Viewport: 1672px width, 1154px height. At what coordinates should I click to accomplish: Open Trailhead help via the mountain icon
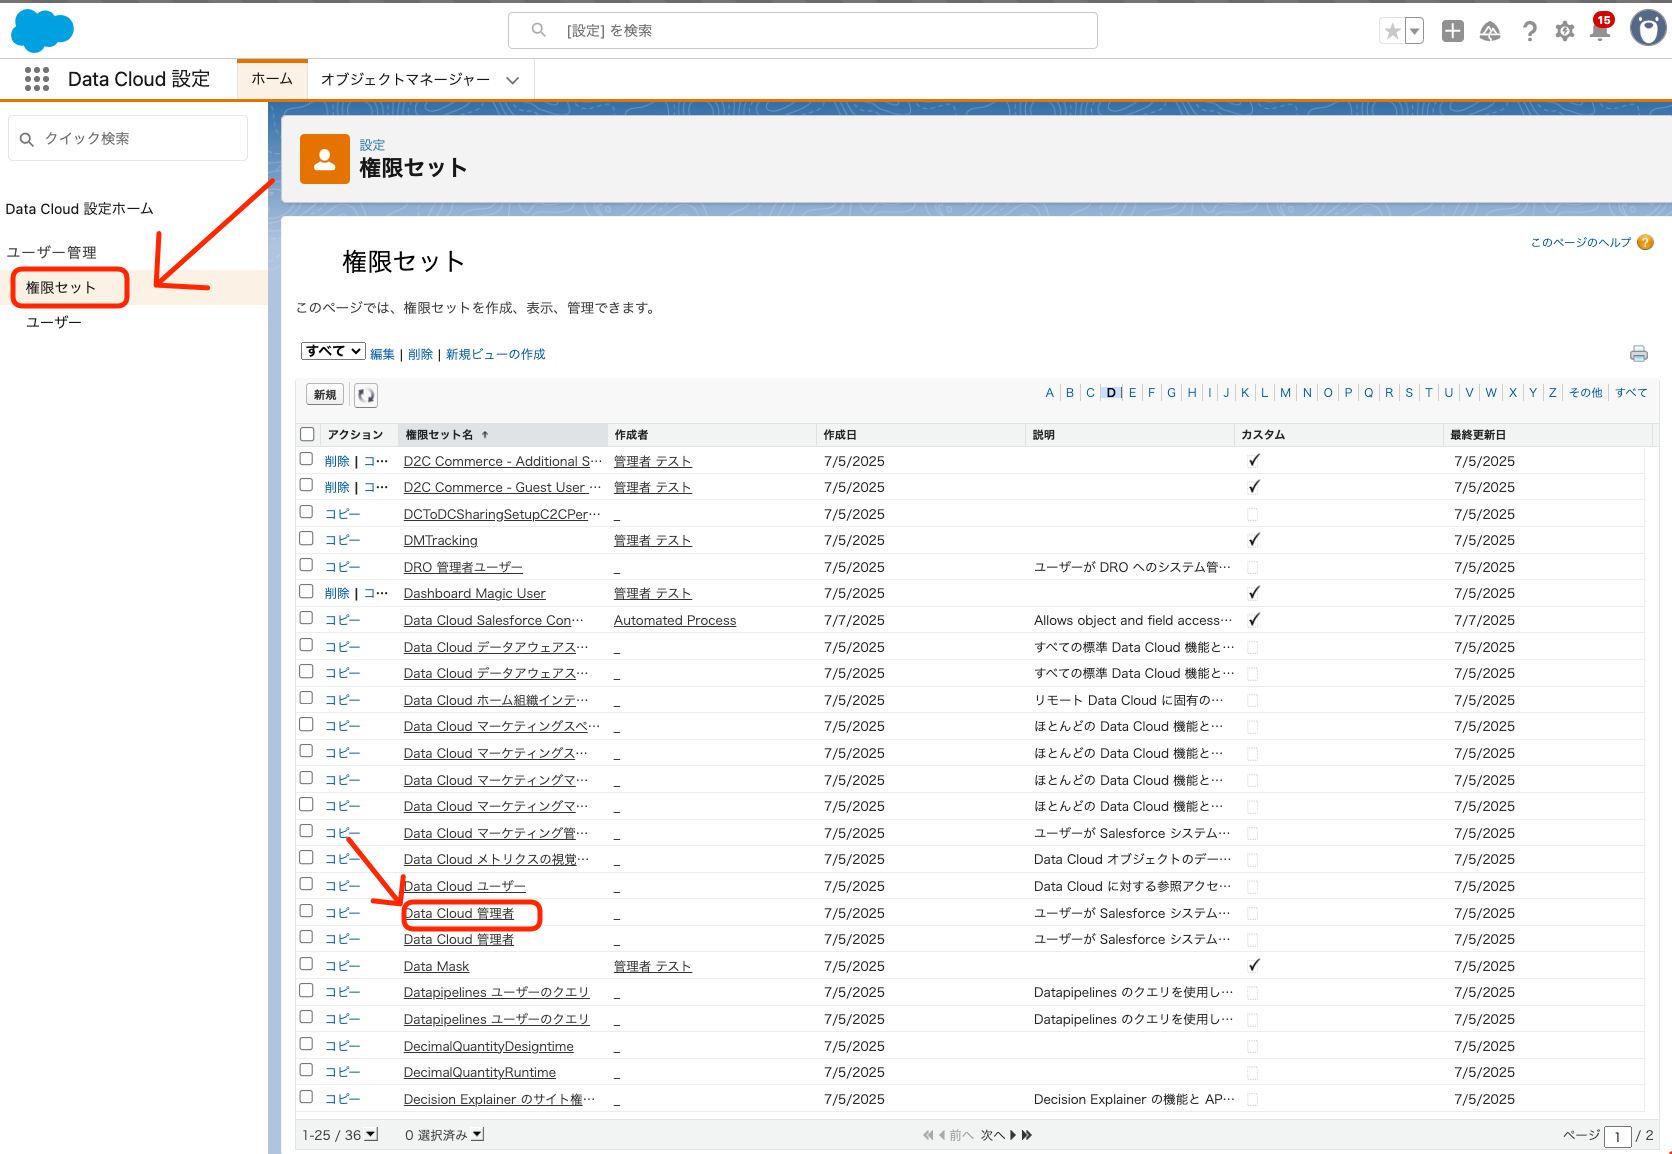(x=1490, y=31)
